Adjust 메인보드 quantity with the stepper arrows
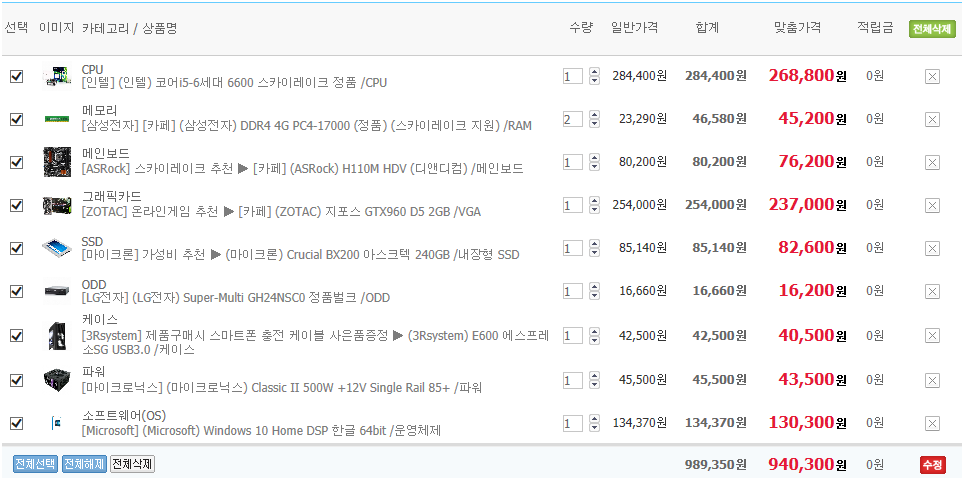The image size is (966, 478). click(594, 162)
